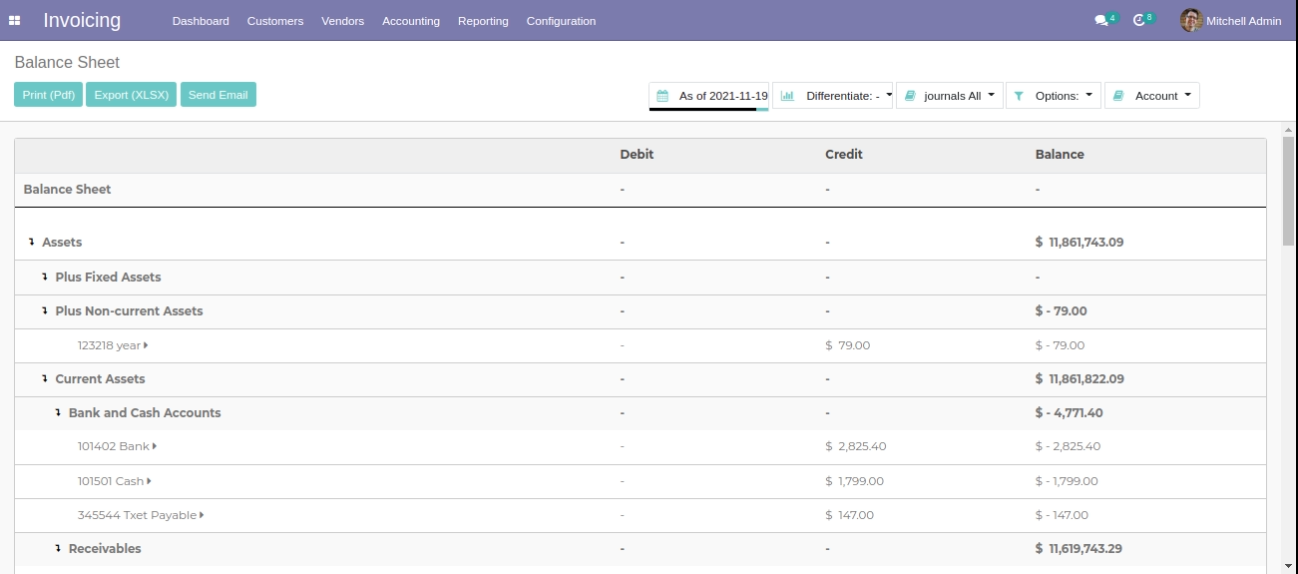
Task: Open the Accounting menu
Action: pos(411,21)
